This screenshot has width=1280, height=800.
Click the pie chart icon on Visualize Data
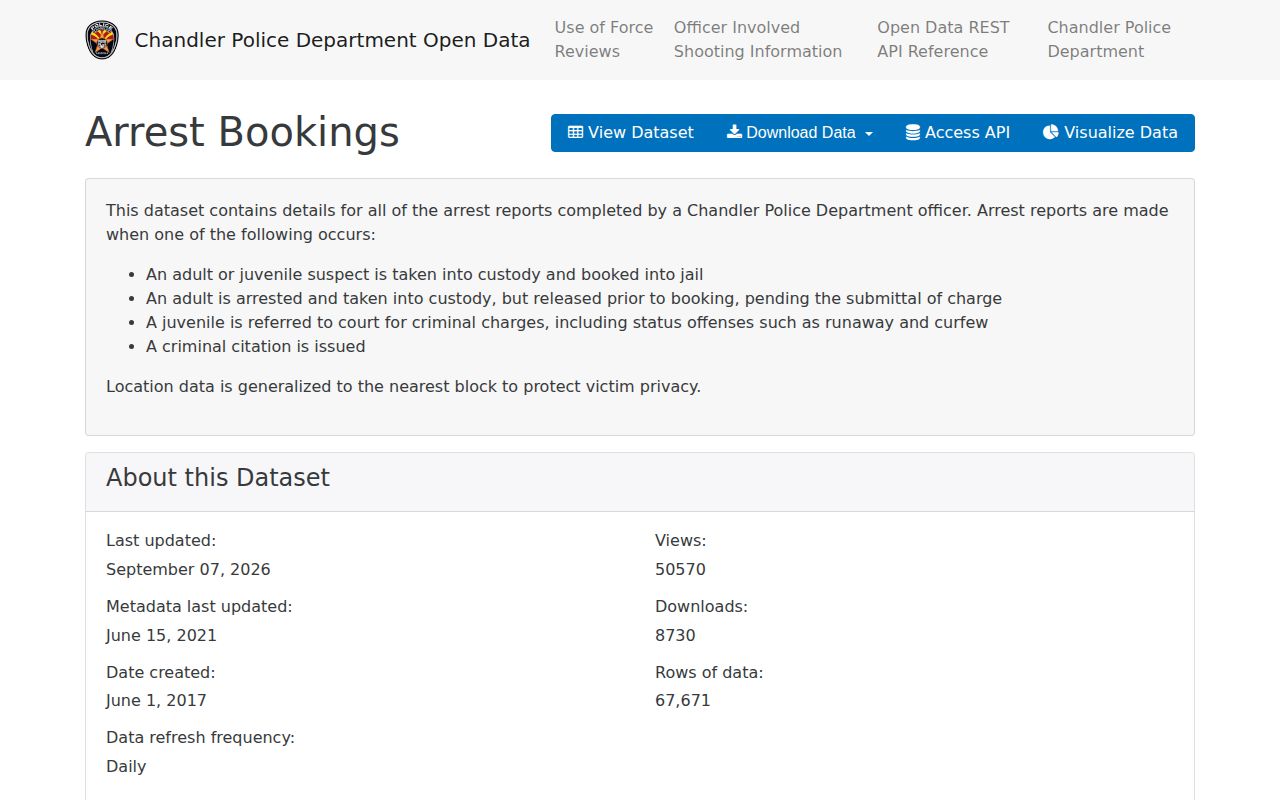coord(1050,132)
